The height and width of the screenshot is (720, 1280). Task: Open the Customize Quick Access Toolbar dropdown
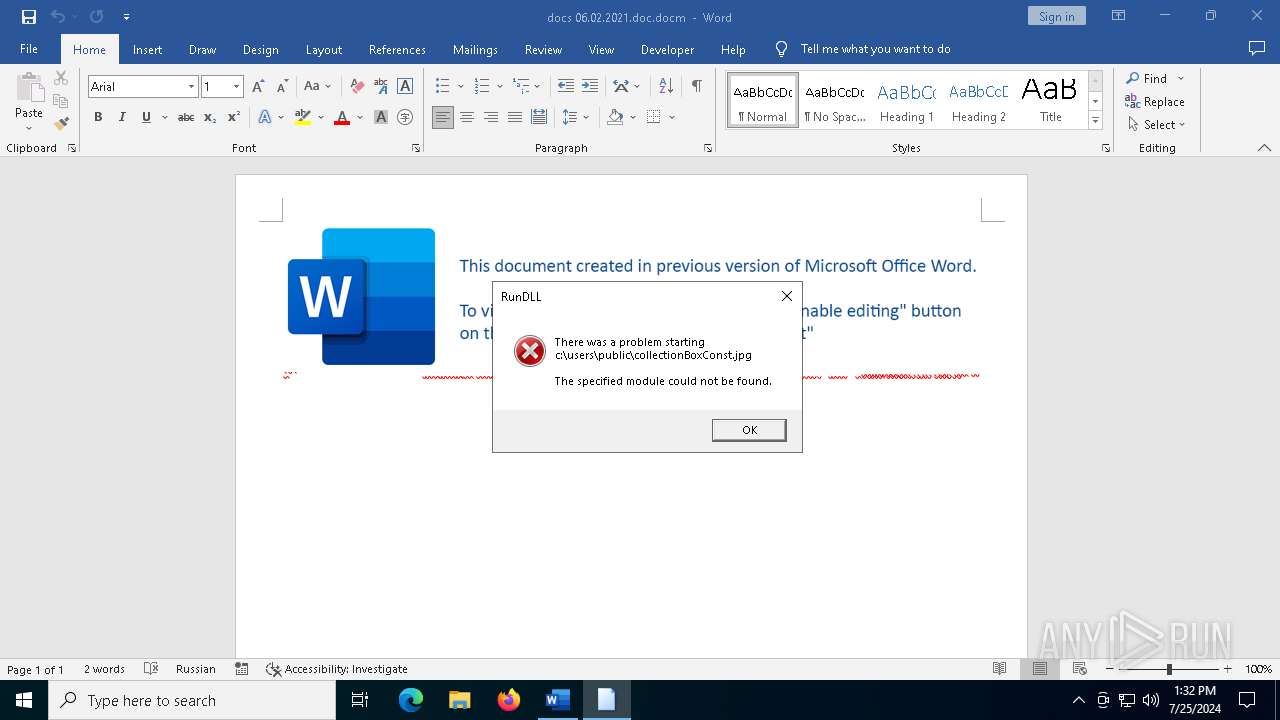pos(126,17)
